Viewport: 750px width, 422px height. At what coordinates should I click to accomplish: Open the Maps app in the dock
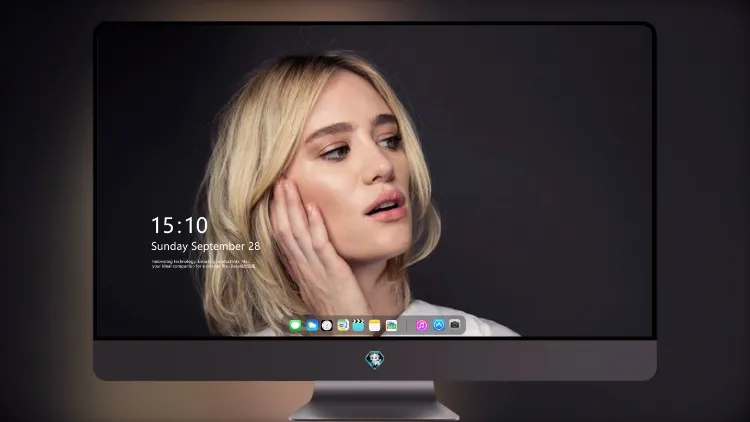(x=343, y=326)
